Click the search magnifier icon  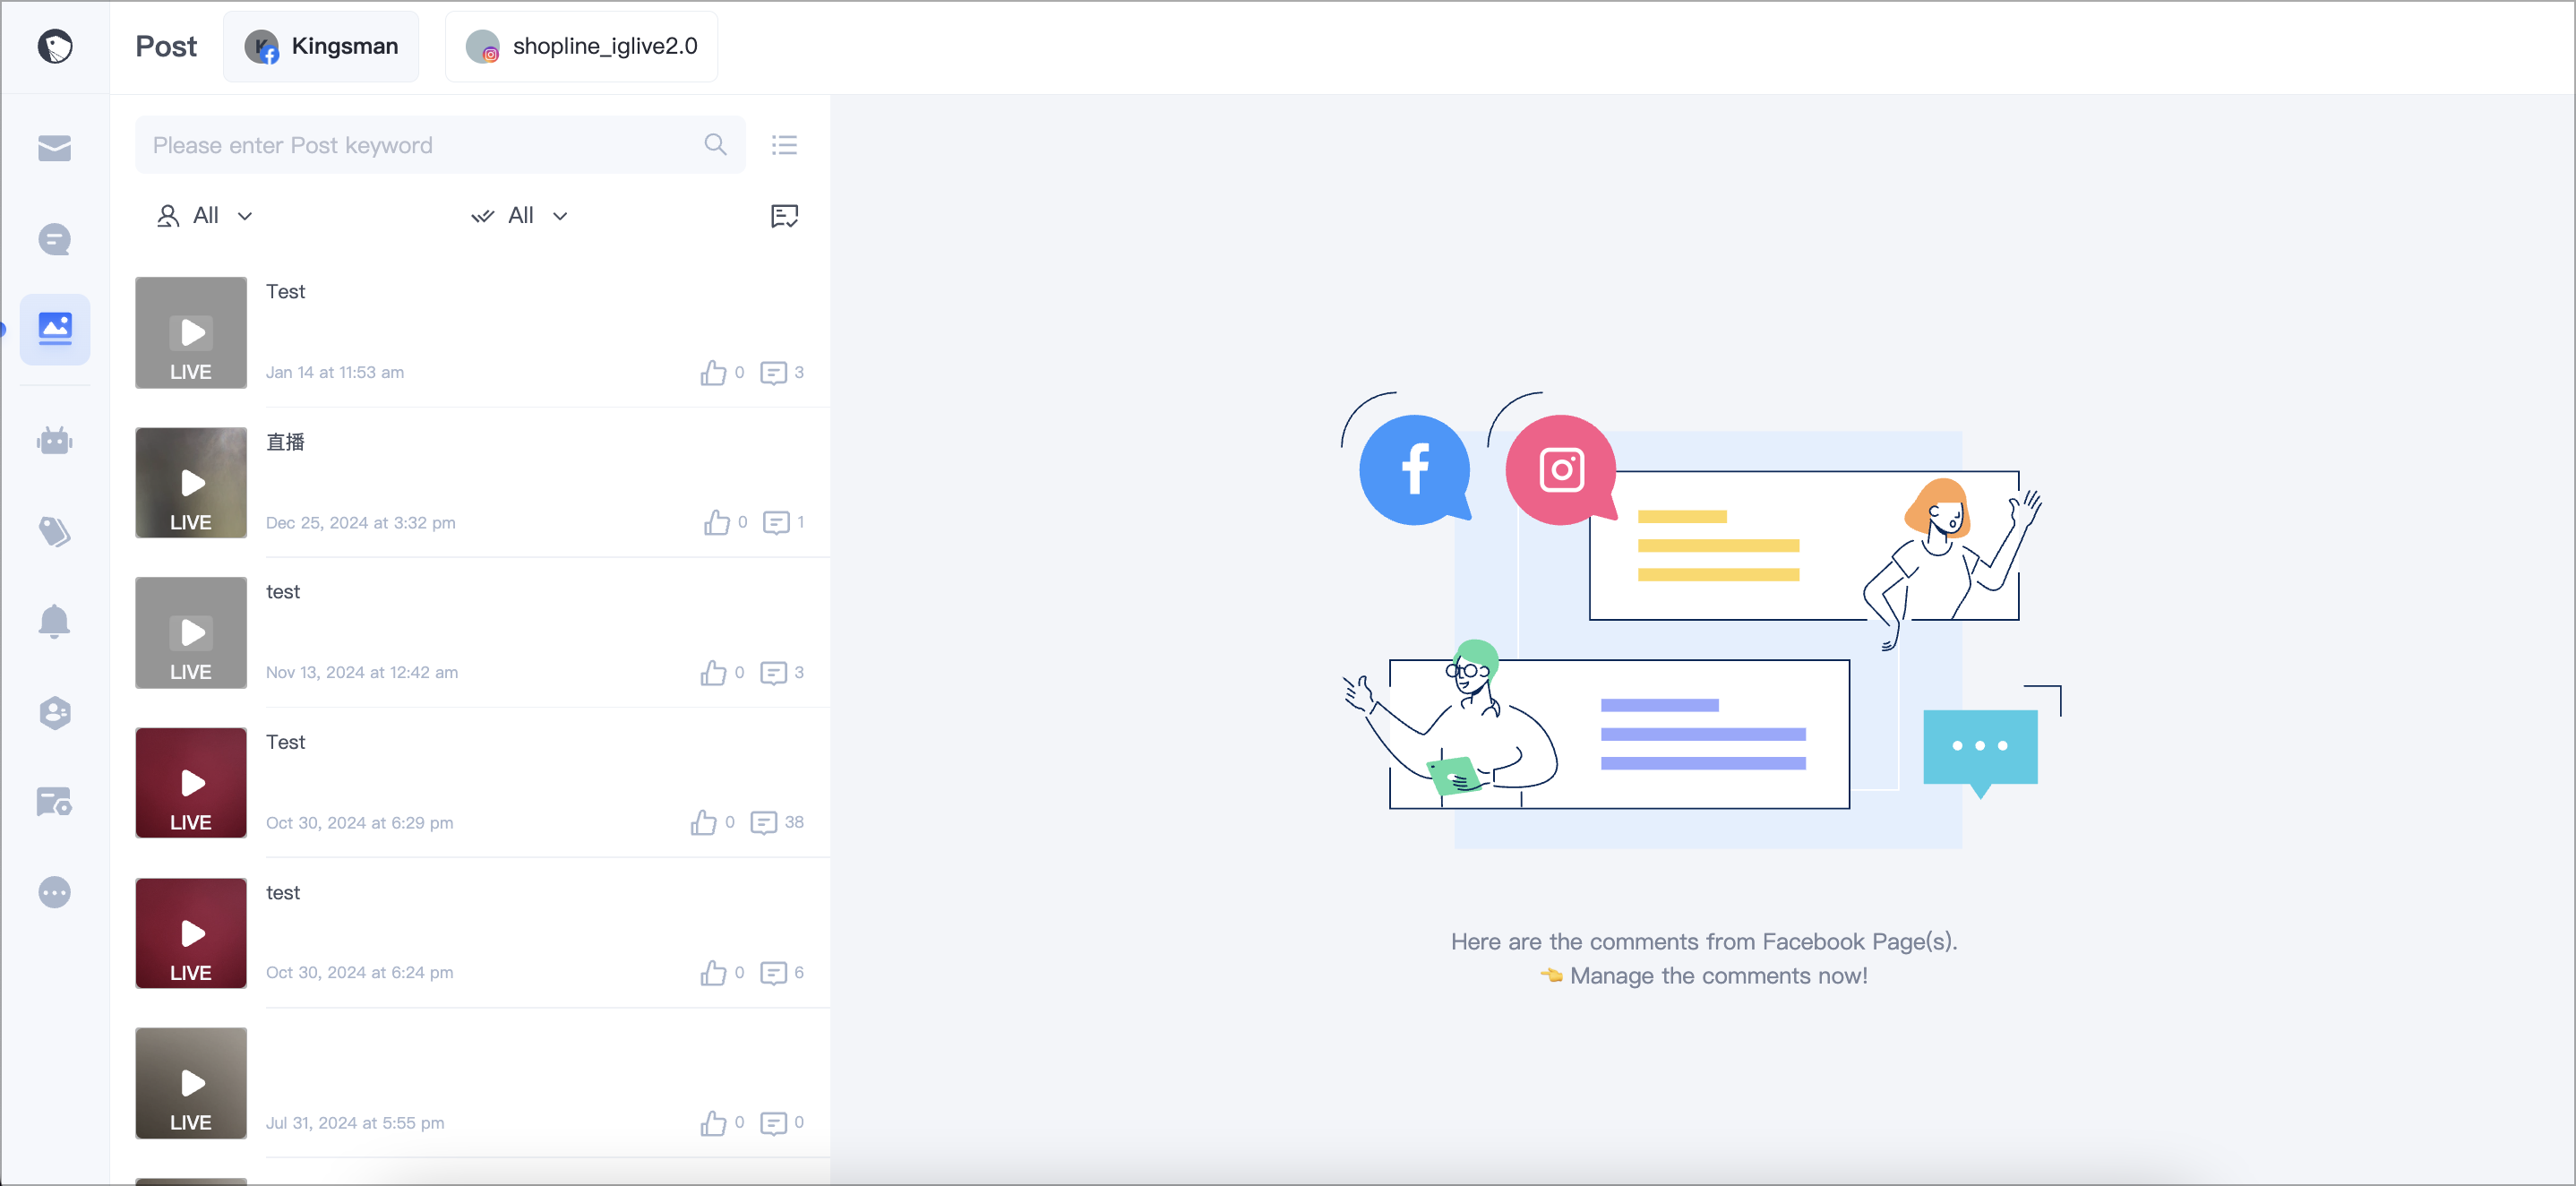click(715, 145)
